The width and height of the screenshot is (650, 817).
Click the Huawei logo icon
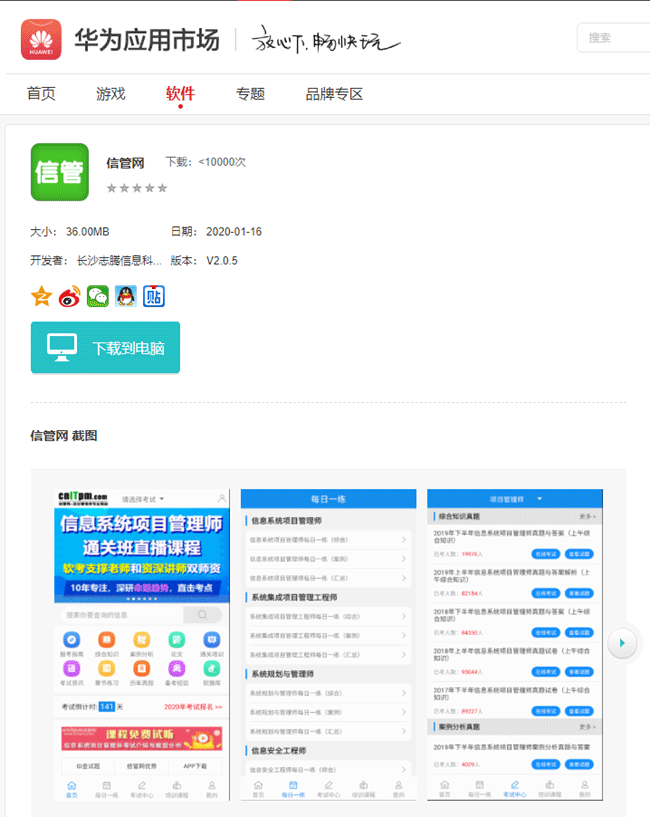pos(41,38)
